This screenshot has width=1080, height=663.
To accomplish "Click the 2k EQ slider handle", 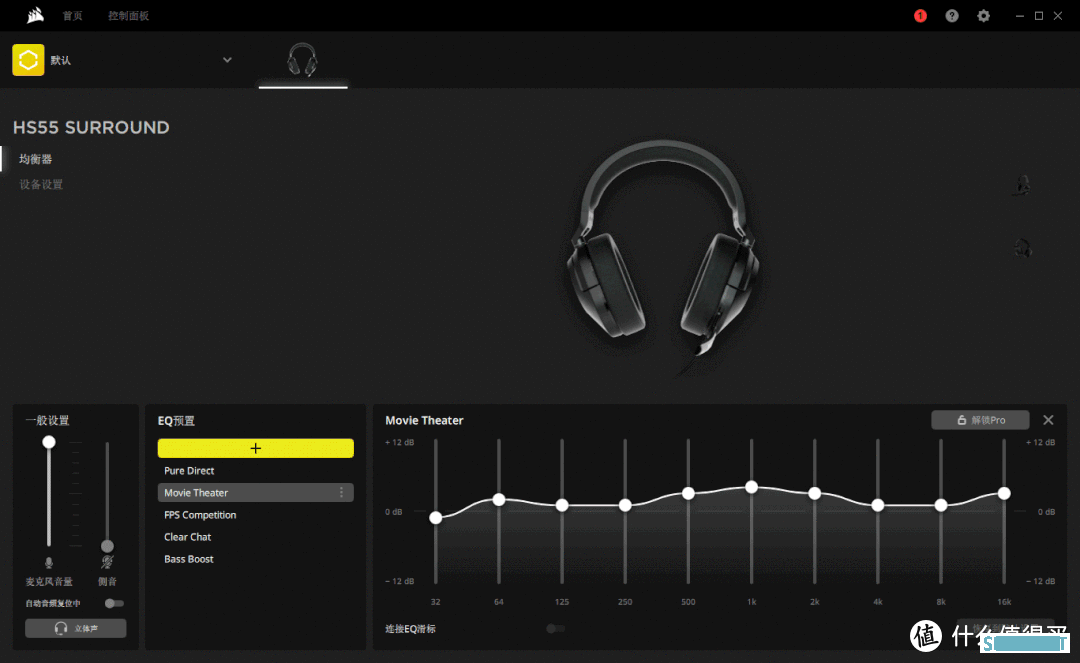I will point(815,494).
